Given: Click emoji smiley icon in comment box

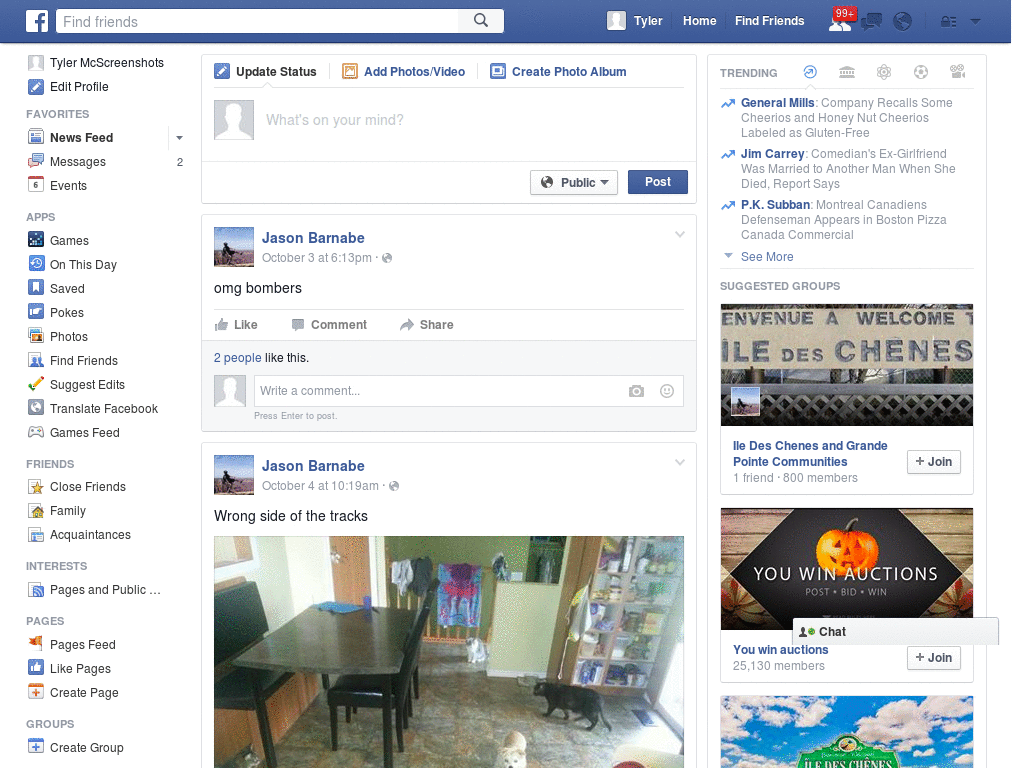Looking at the screenshot, I should point(667,391).
